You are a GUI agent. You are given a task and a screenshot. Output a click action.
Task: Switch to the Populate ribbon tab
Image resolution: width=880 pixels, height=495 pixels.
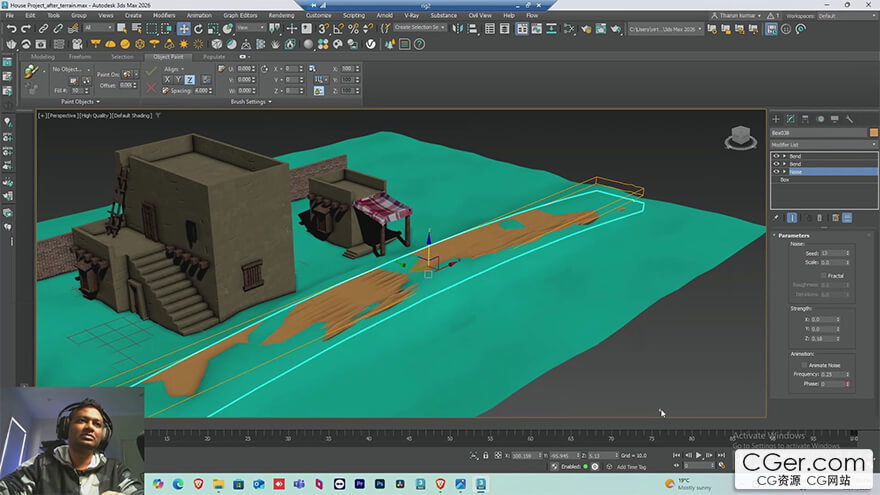pos(214,57)
